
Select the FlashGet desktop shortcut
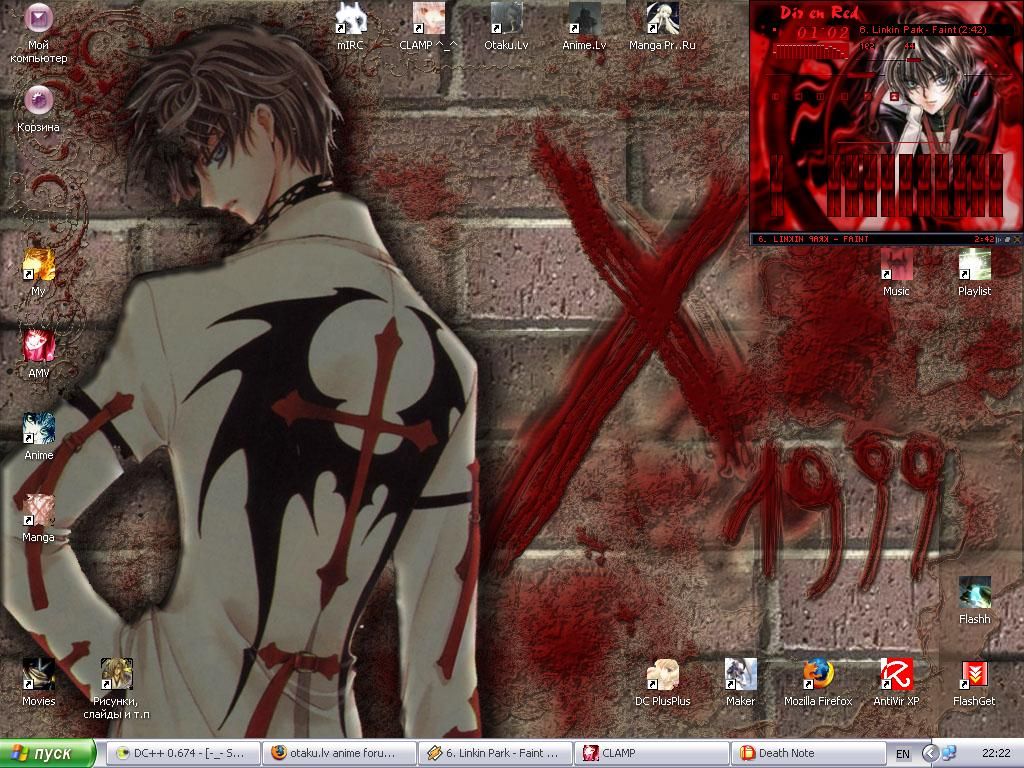point(974,683)
